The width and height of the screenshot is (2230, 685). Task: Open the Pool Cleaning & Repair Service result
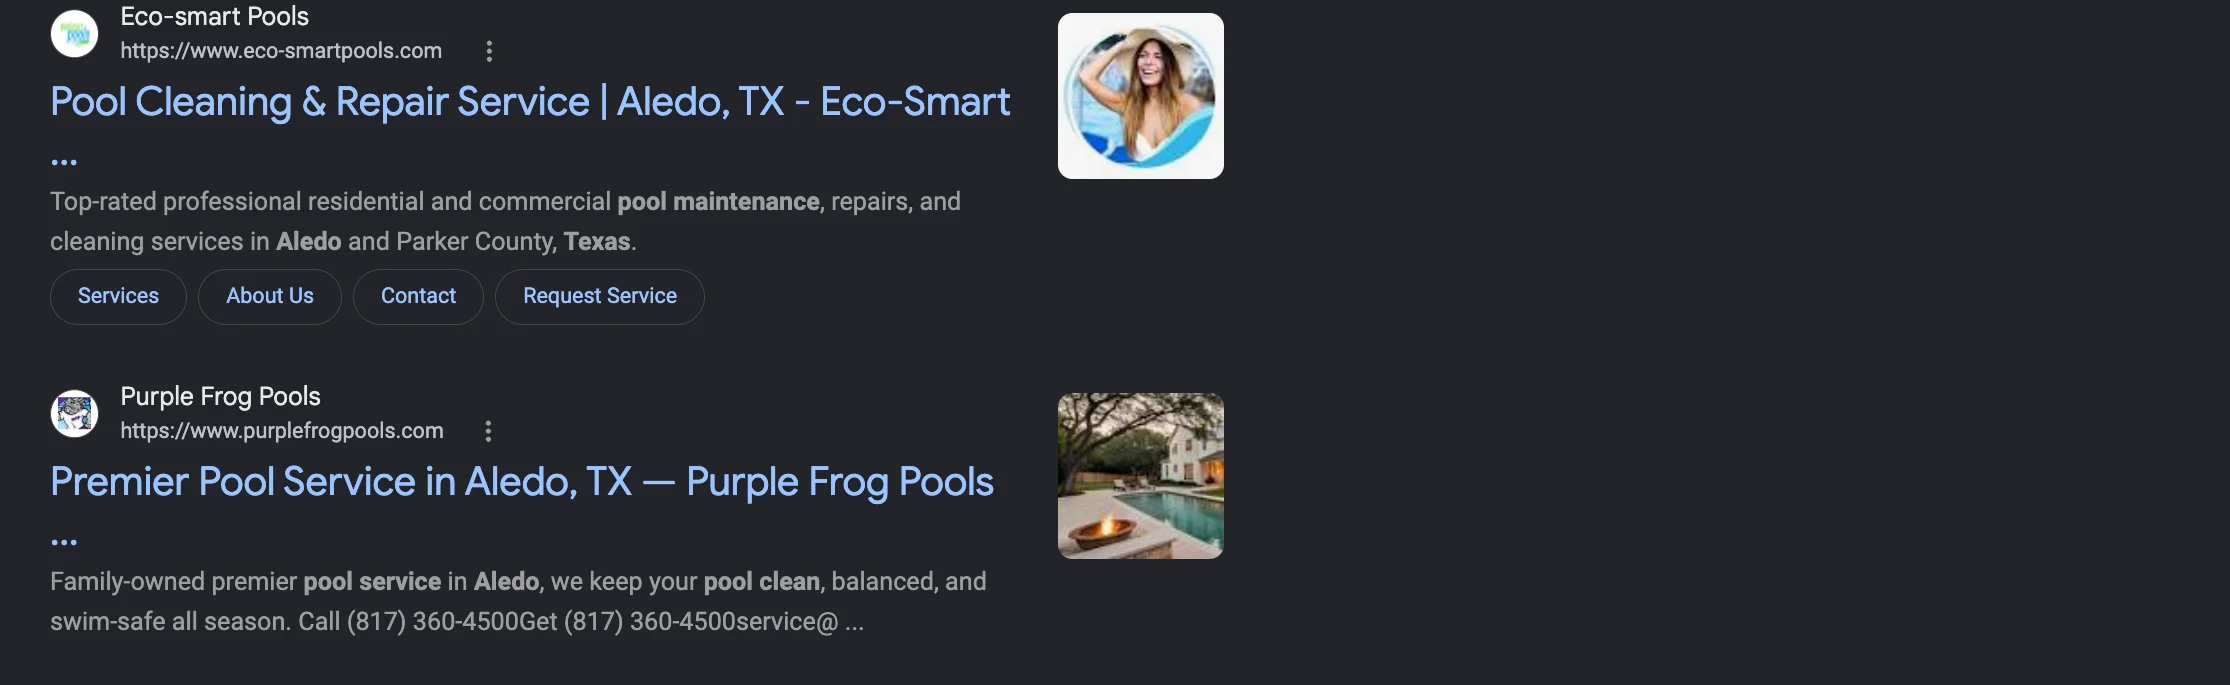pos(530,102)
